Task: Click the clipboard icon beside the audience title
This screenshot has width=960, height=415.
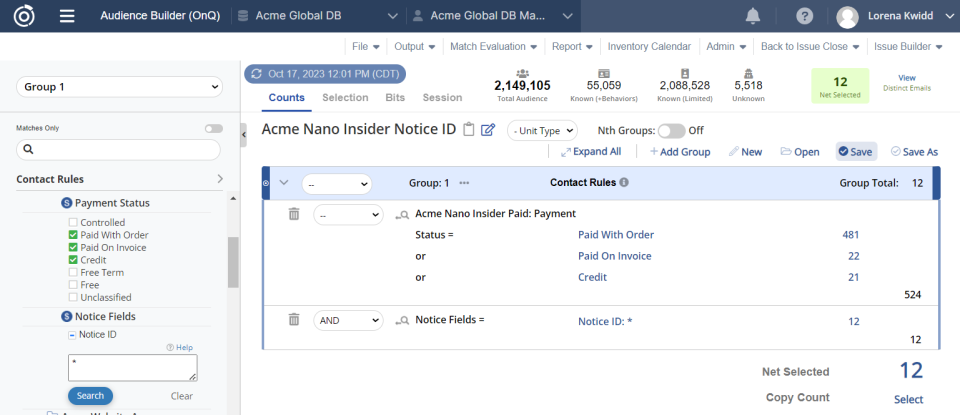Action: pyautogui.click(x=468, y=129)
